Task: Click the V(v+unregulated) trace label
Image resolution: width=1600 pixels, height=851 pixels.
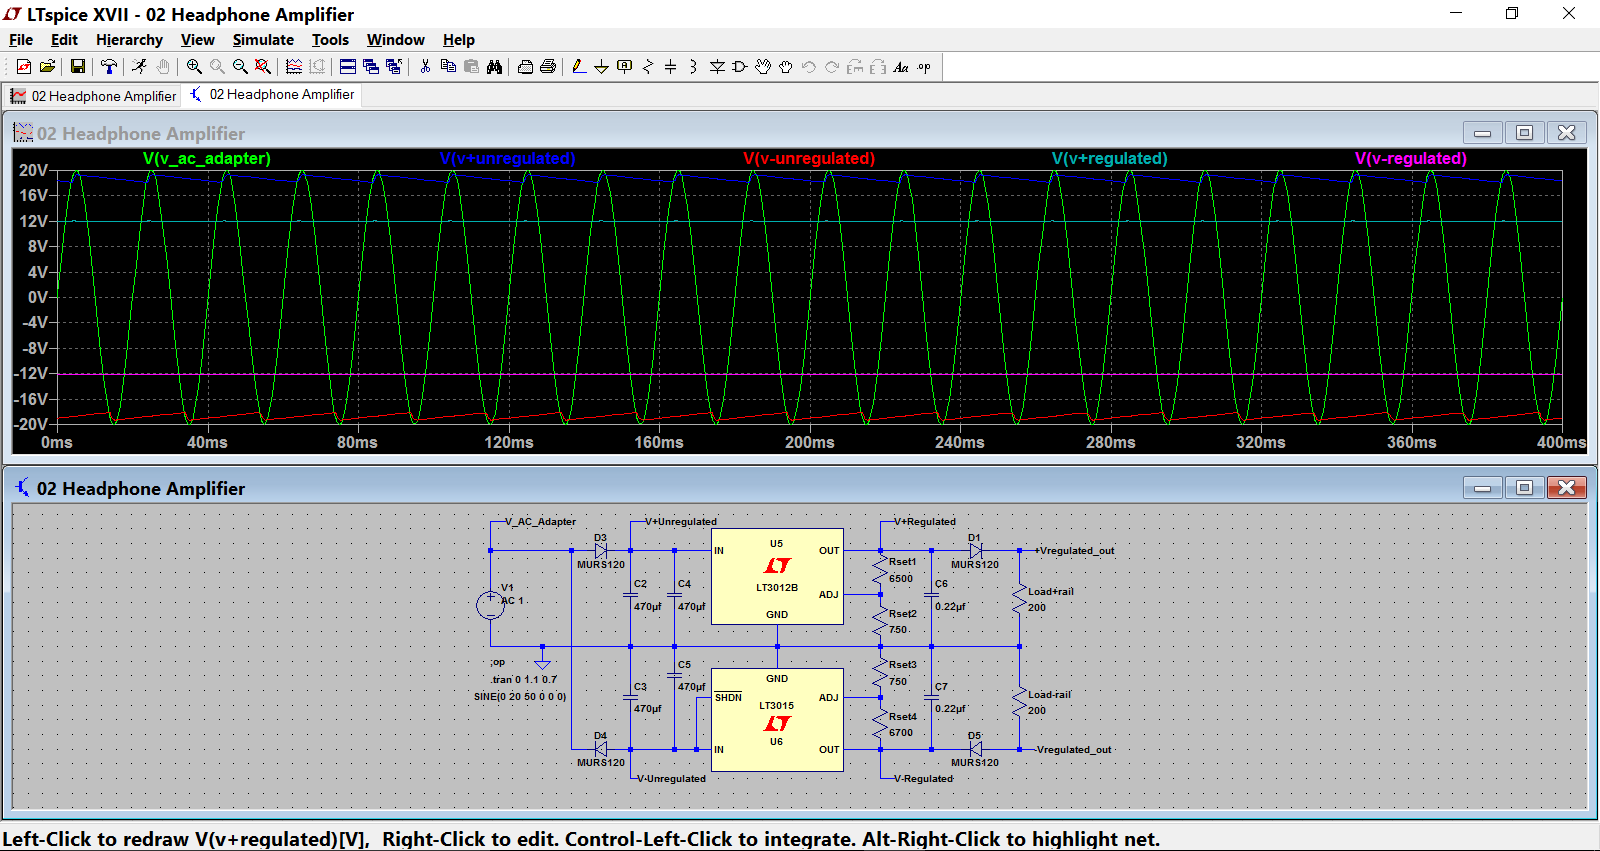Action: pos(507,158)
